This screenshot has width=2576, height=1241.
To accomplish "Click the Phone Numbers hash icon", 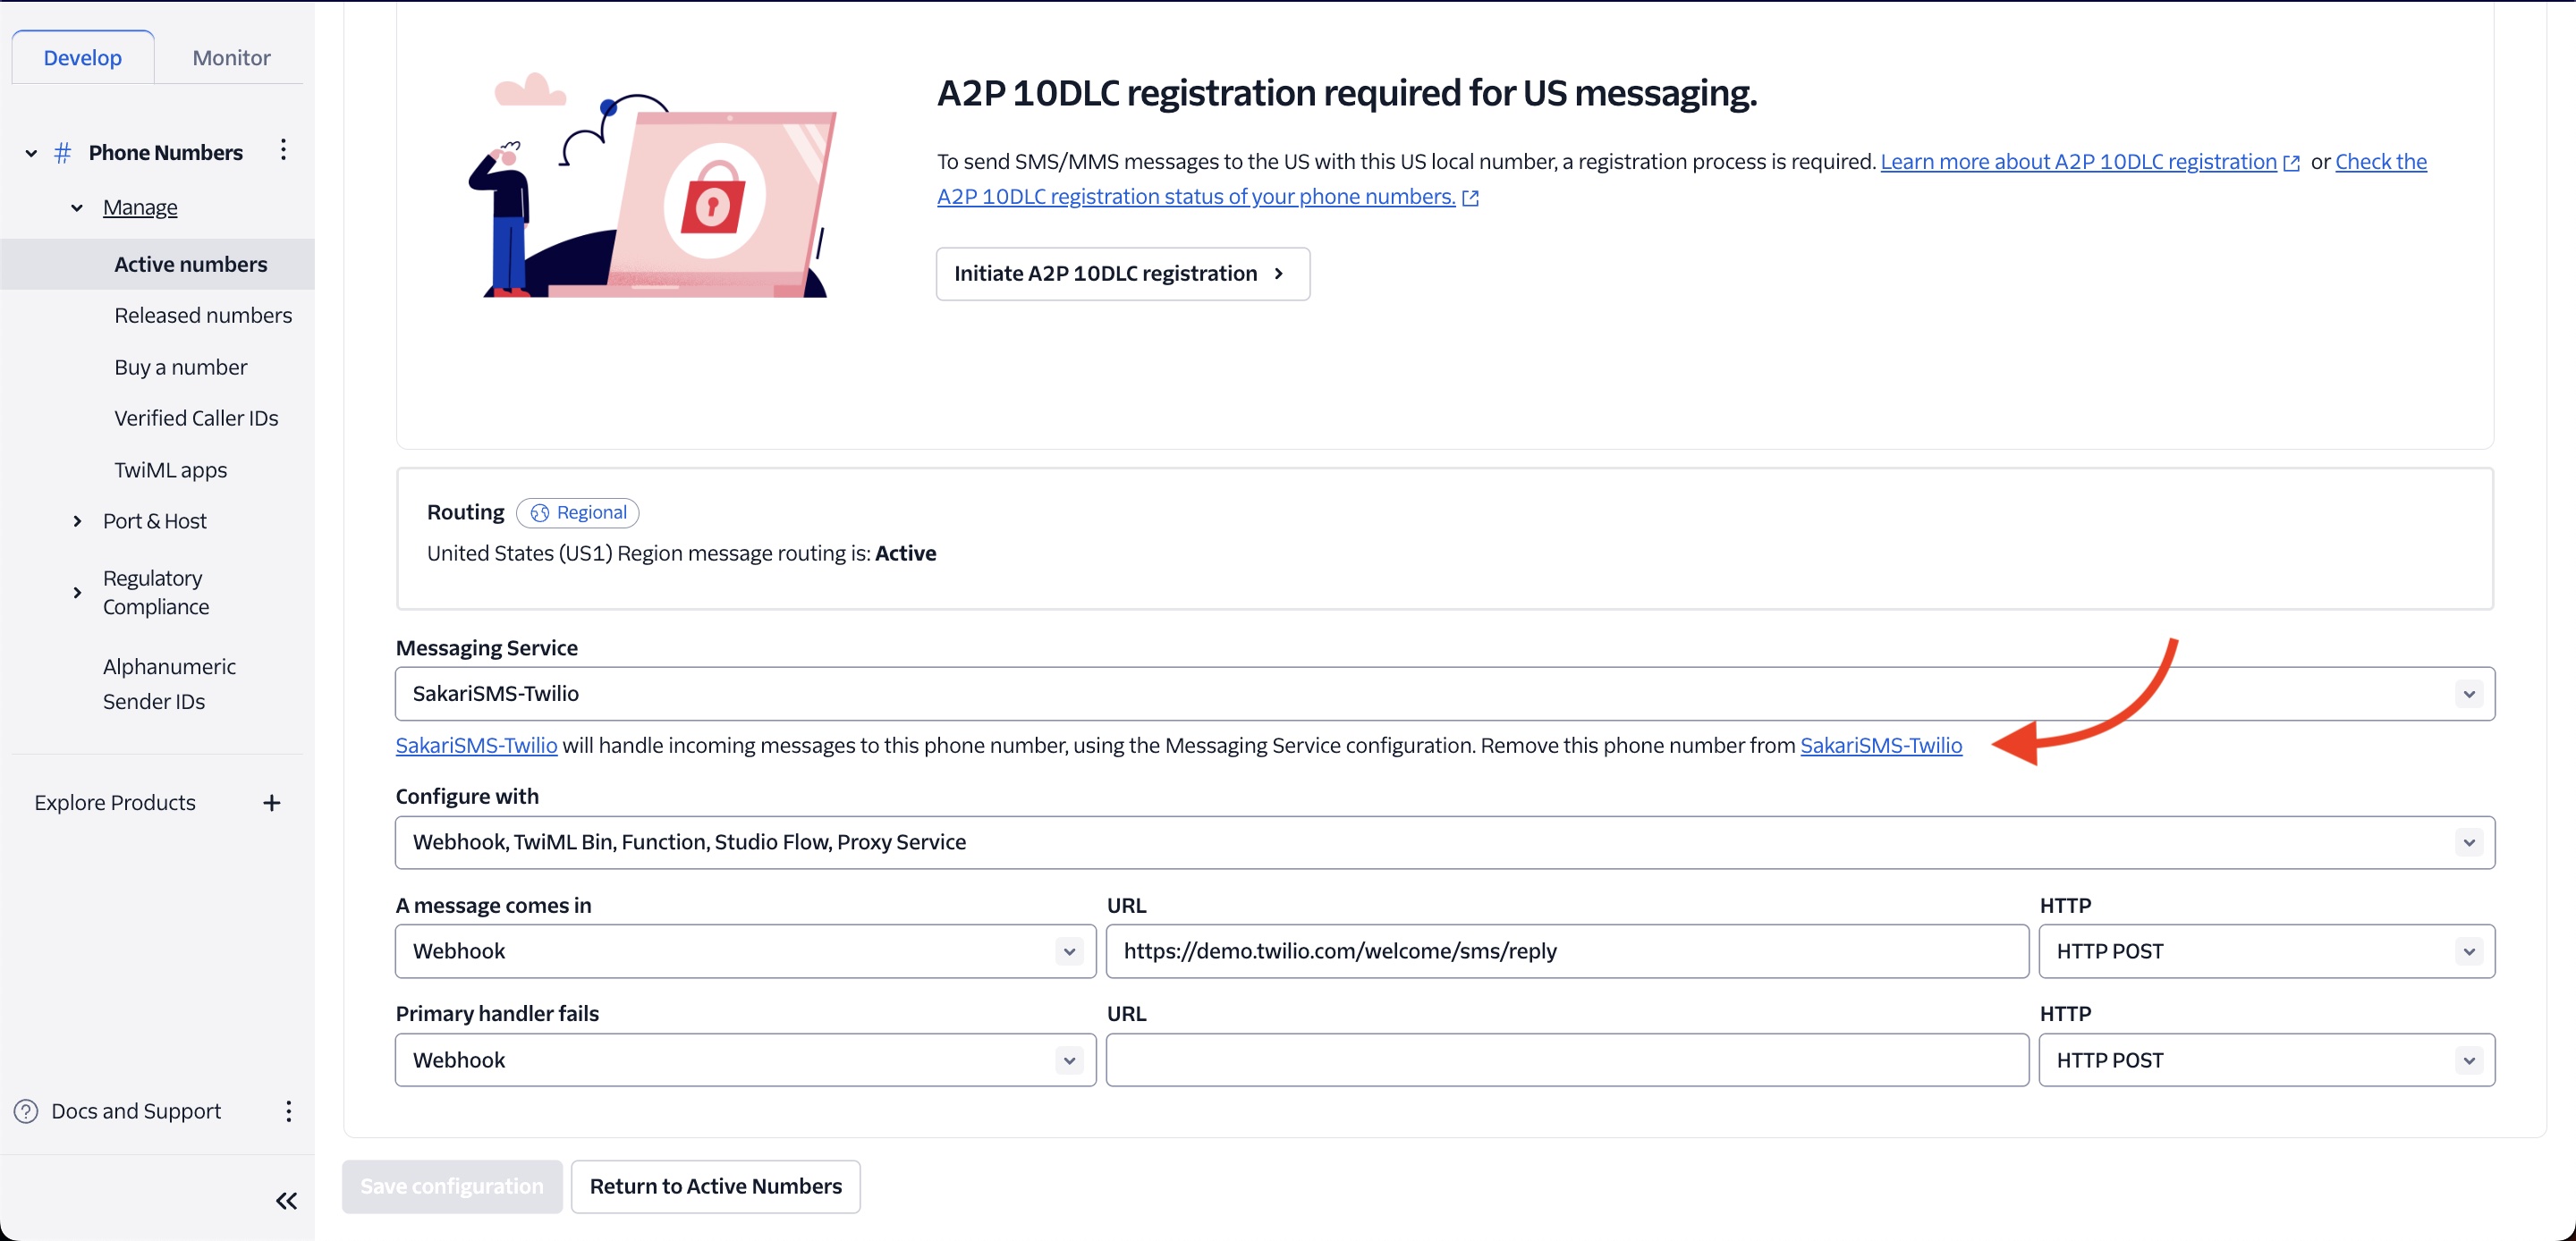I will tap(62, 152).
